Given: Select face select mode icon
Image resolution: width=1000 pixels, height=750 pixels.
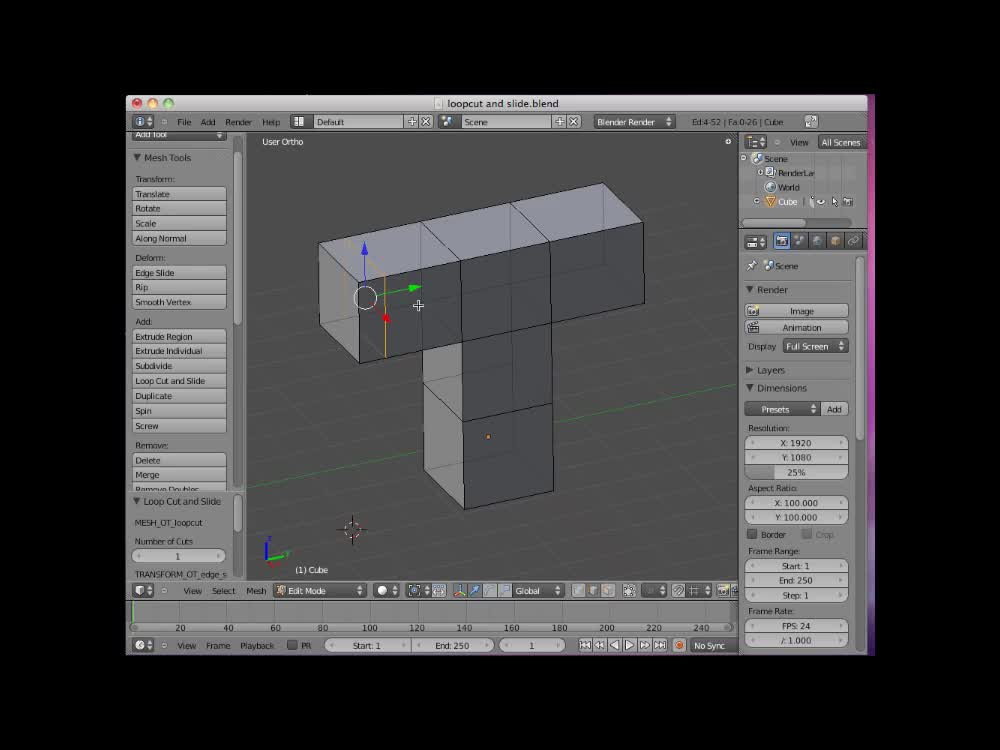Looking at the screenshot, I should click(x=608, y=591).
